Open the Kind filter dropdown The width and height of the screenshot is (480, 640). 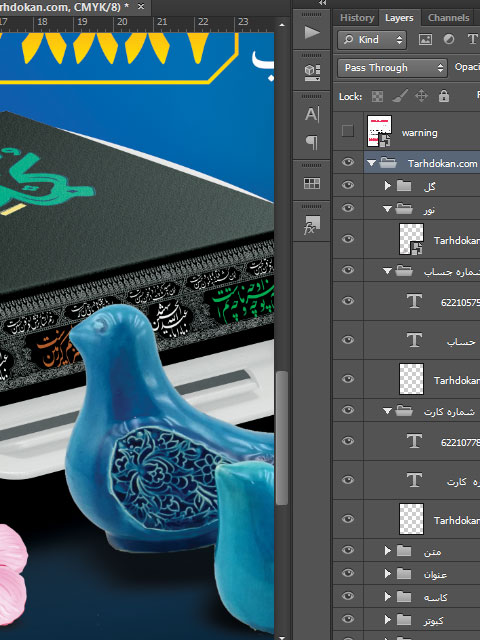point(372,40)
